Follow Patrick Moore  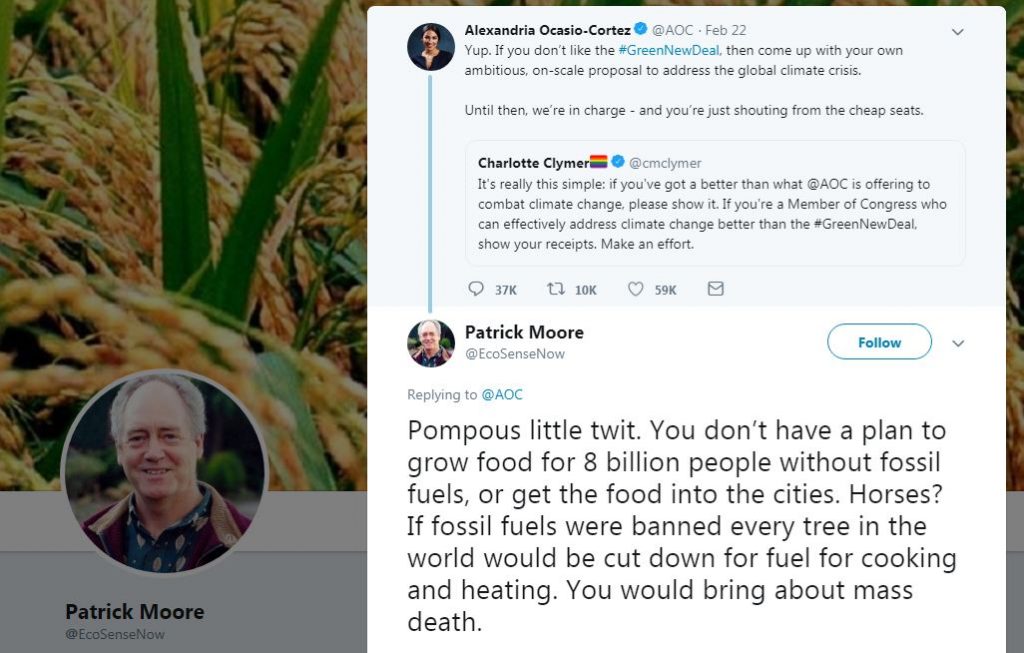pyautogui.click(x=879, y=342)
